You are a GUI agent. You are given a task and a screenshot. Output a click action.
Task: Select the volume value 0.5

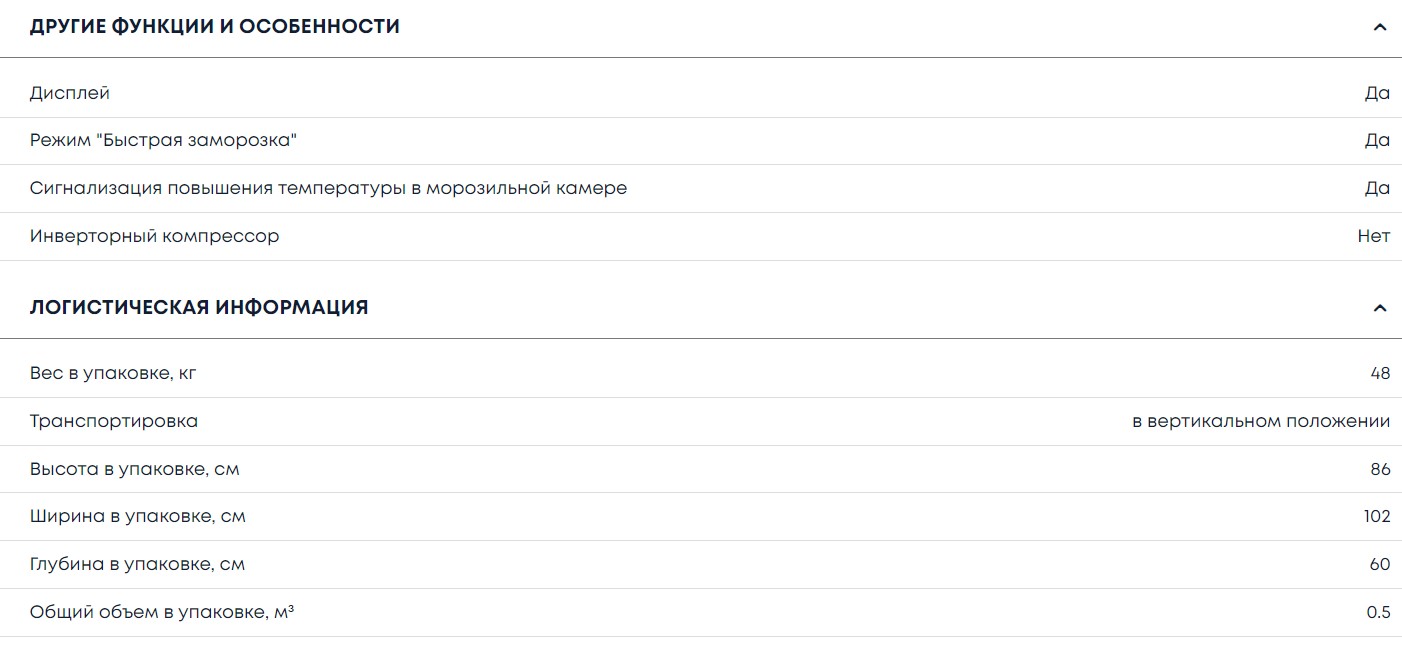[1378, 612]
